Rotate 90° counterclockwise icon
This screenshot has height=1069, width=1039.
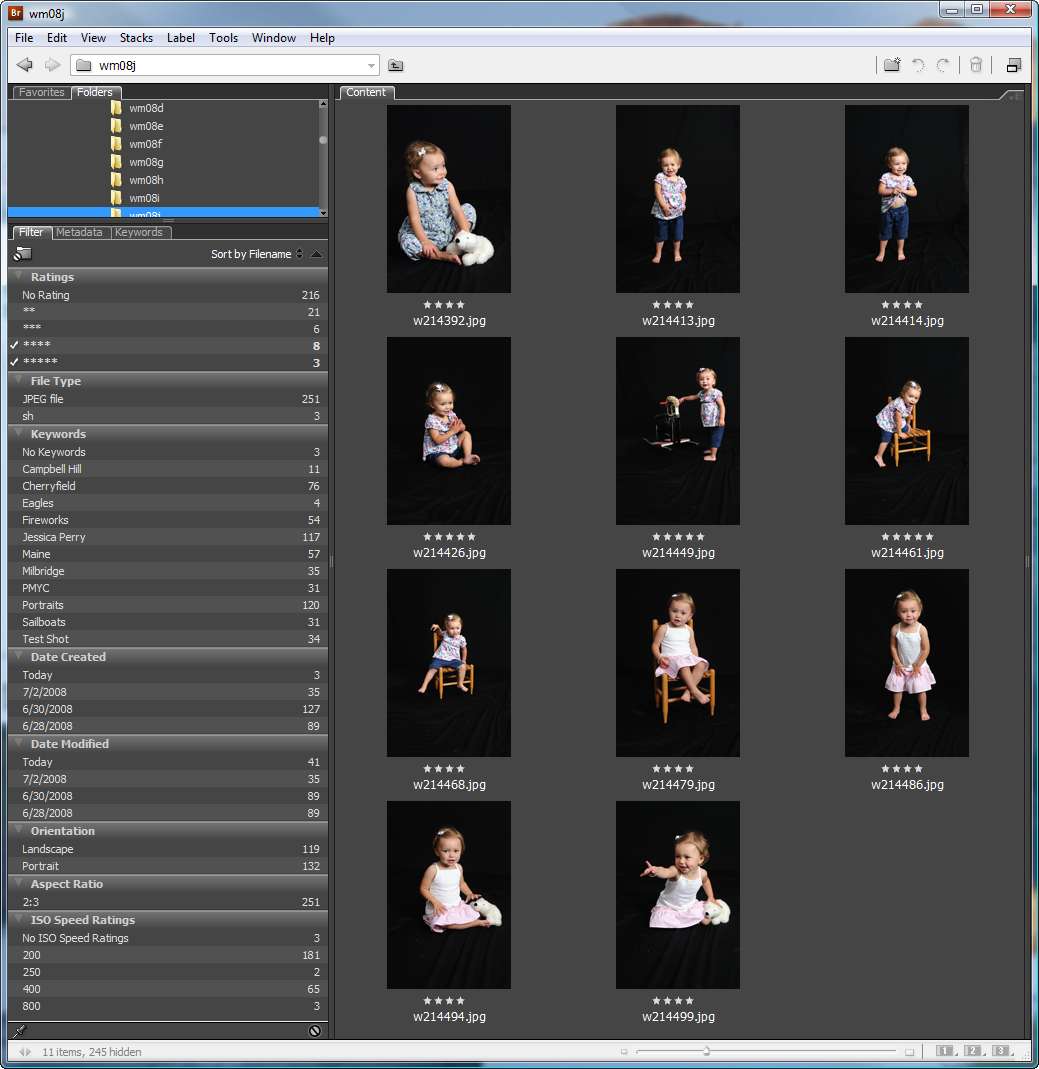[x=918, y=65]
